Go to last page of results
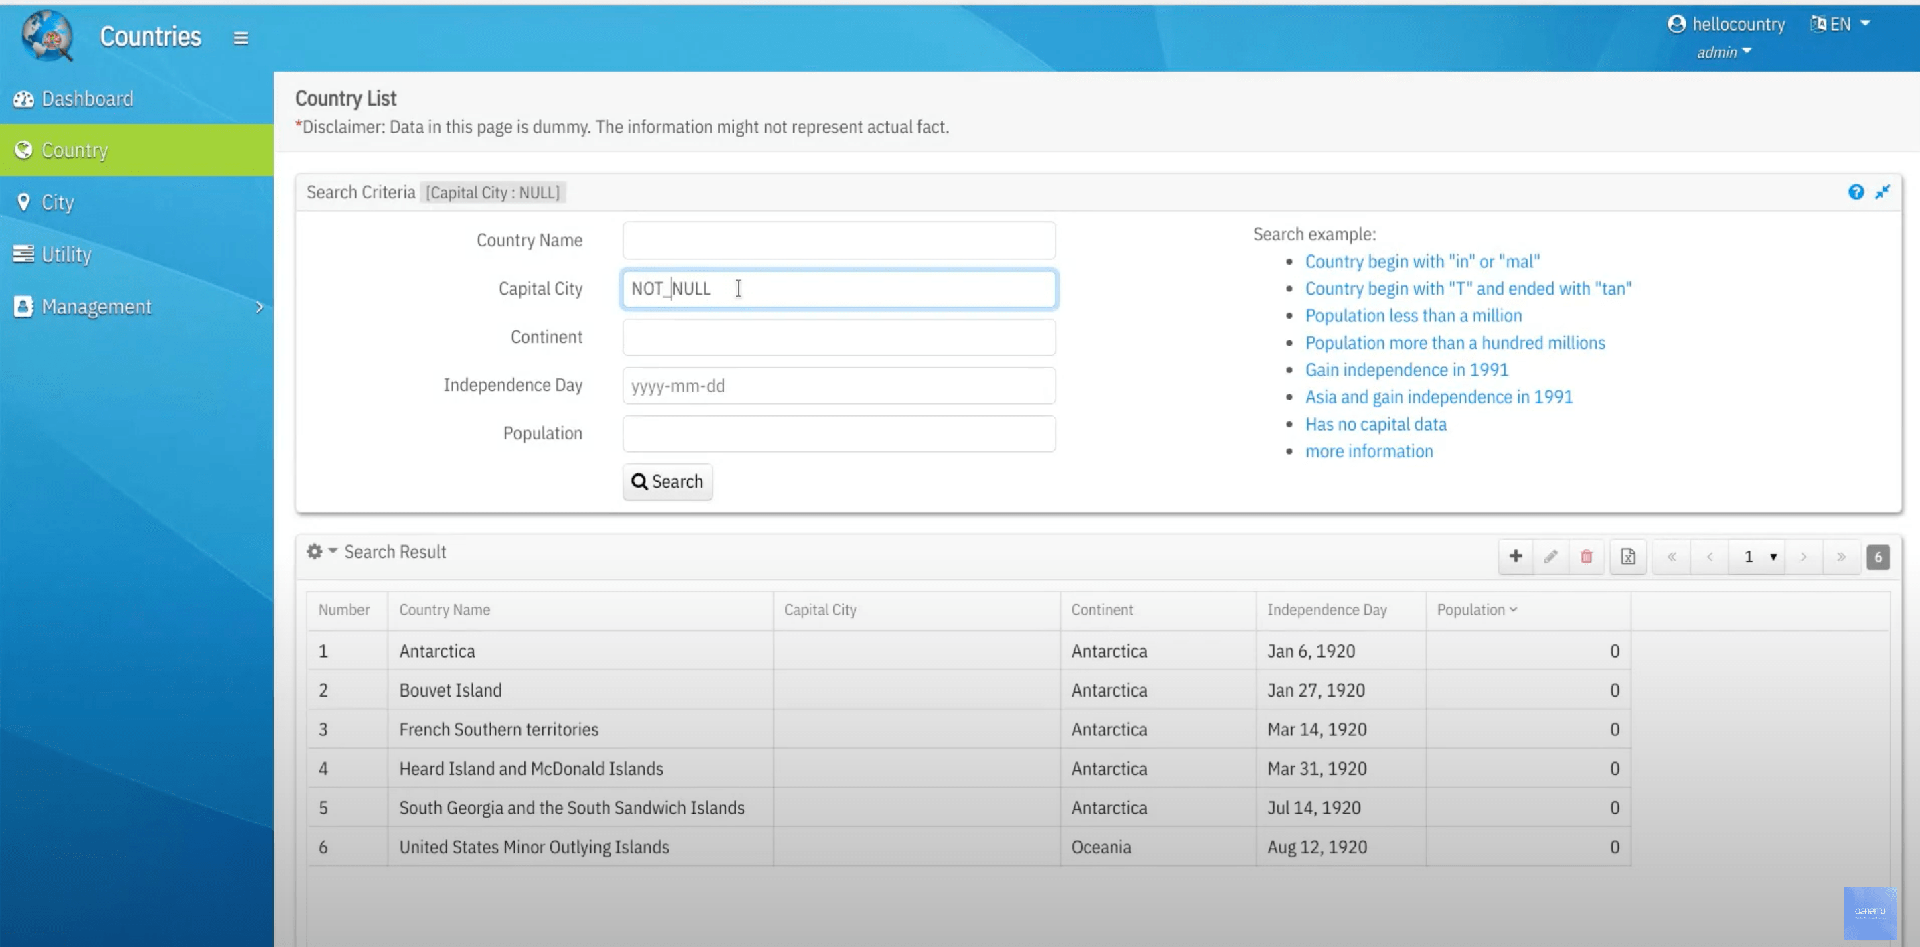 [1841, 556]
